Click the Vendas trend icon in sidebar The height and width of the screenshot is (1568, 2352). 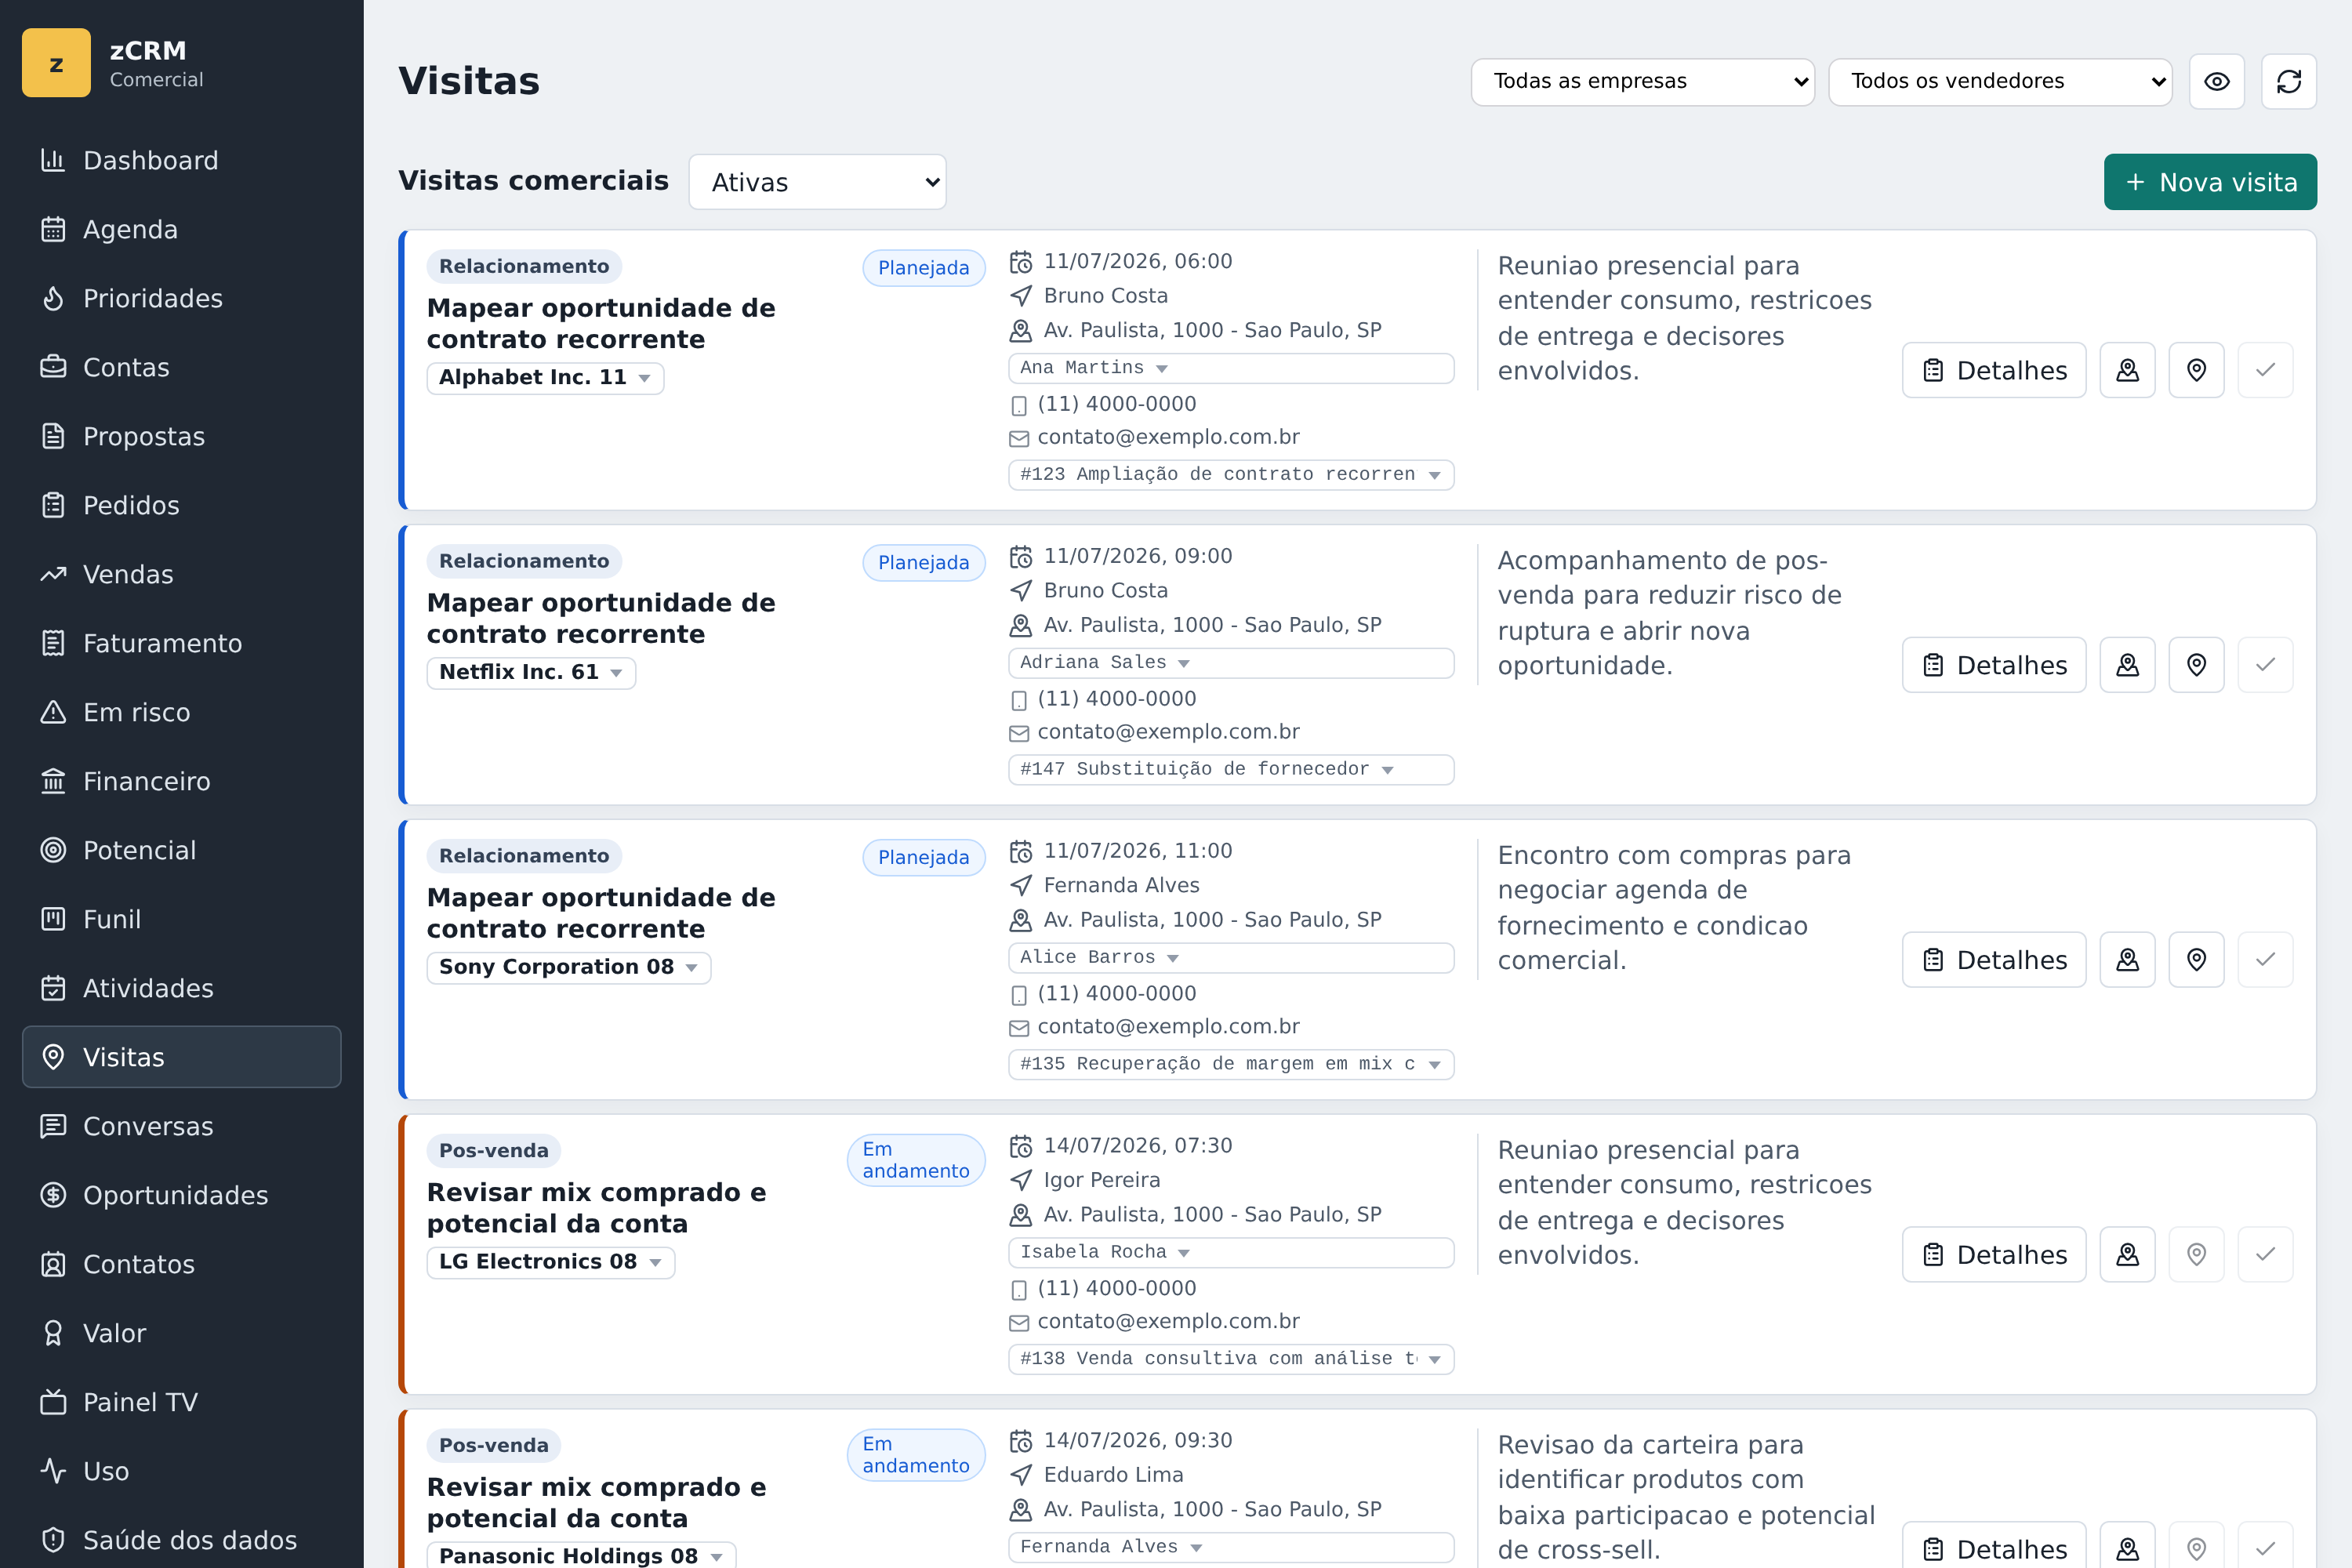coord(53,574)
